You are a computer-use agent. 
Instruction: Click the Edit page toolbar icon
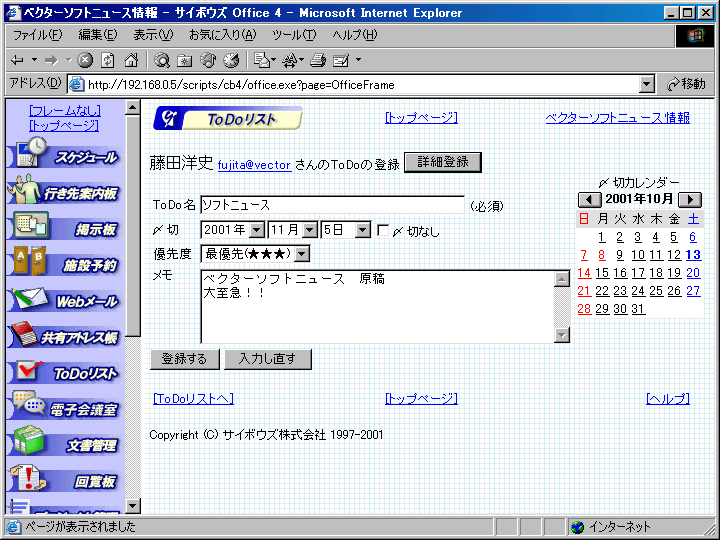coord(341,60)
